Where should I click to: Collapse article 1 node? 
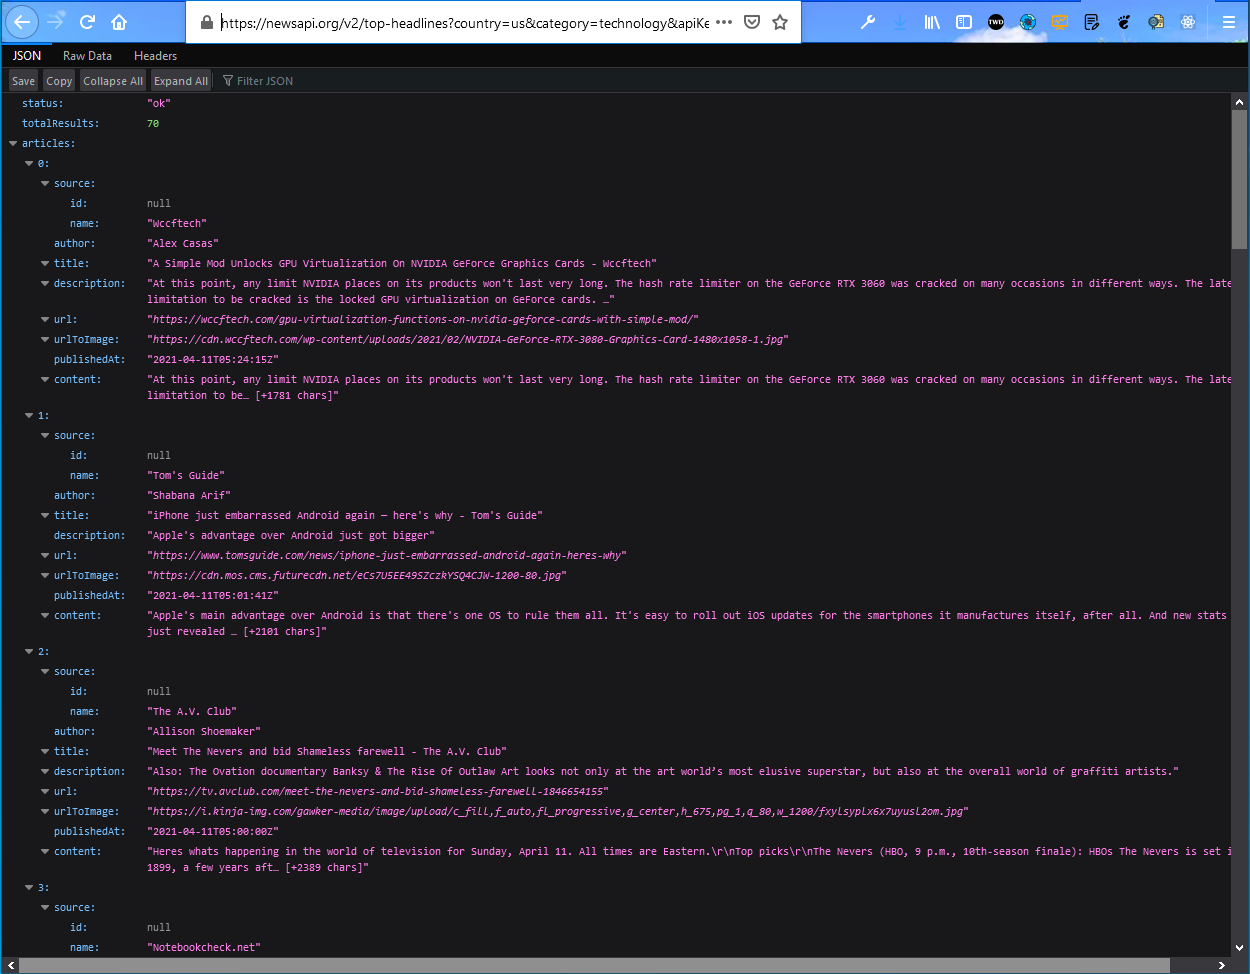(x=29, y=416)
